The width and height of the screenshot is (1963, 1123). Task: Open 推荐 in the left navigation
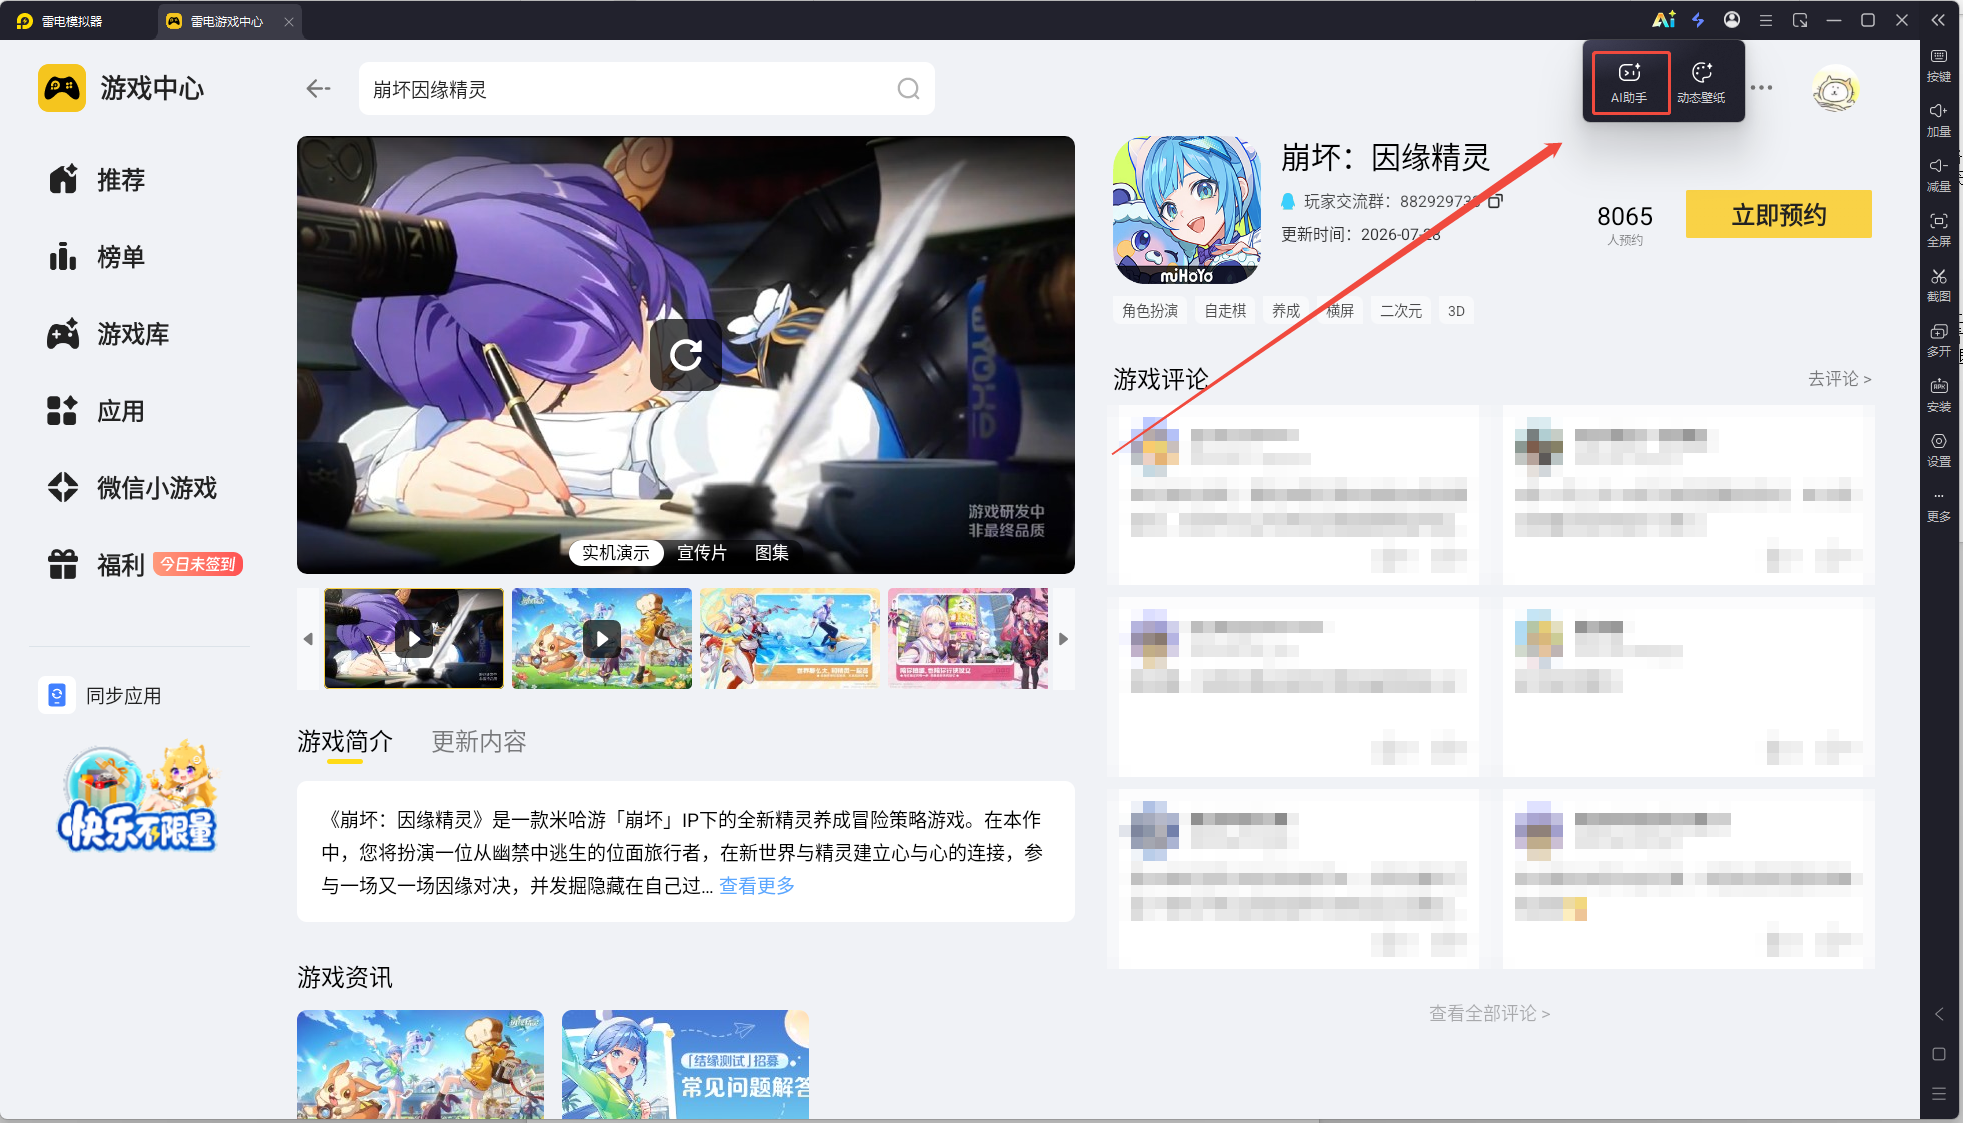click(97, 180)
